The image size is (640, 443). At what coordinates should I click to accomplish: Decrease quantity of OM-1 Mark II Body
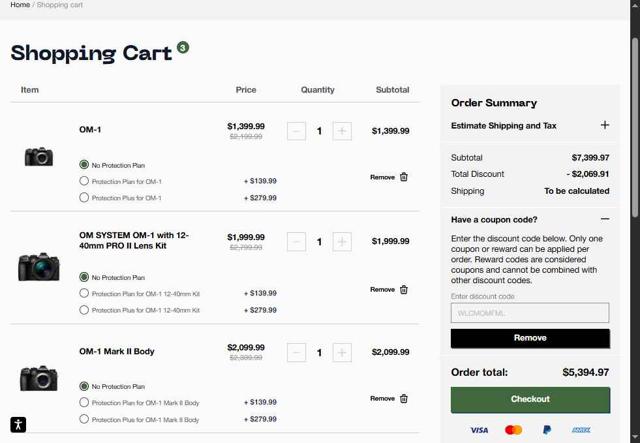pos(296,352)
